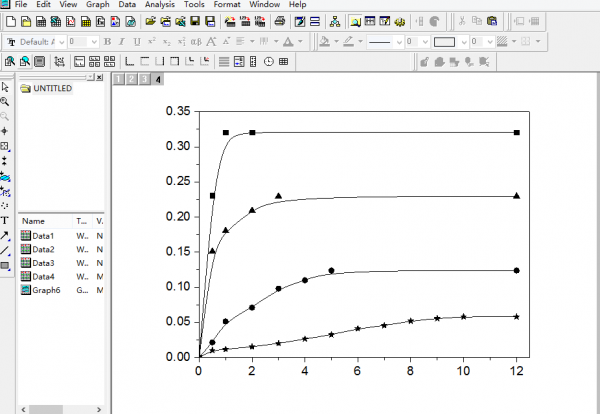Click the Add Time Stamp clock icon
This screenshot has height=414, width=600.
tap(269, 61)
